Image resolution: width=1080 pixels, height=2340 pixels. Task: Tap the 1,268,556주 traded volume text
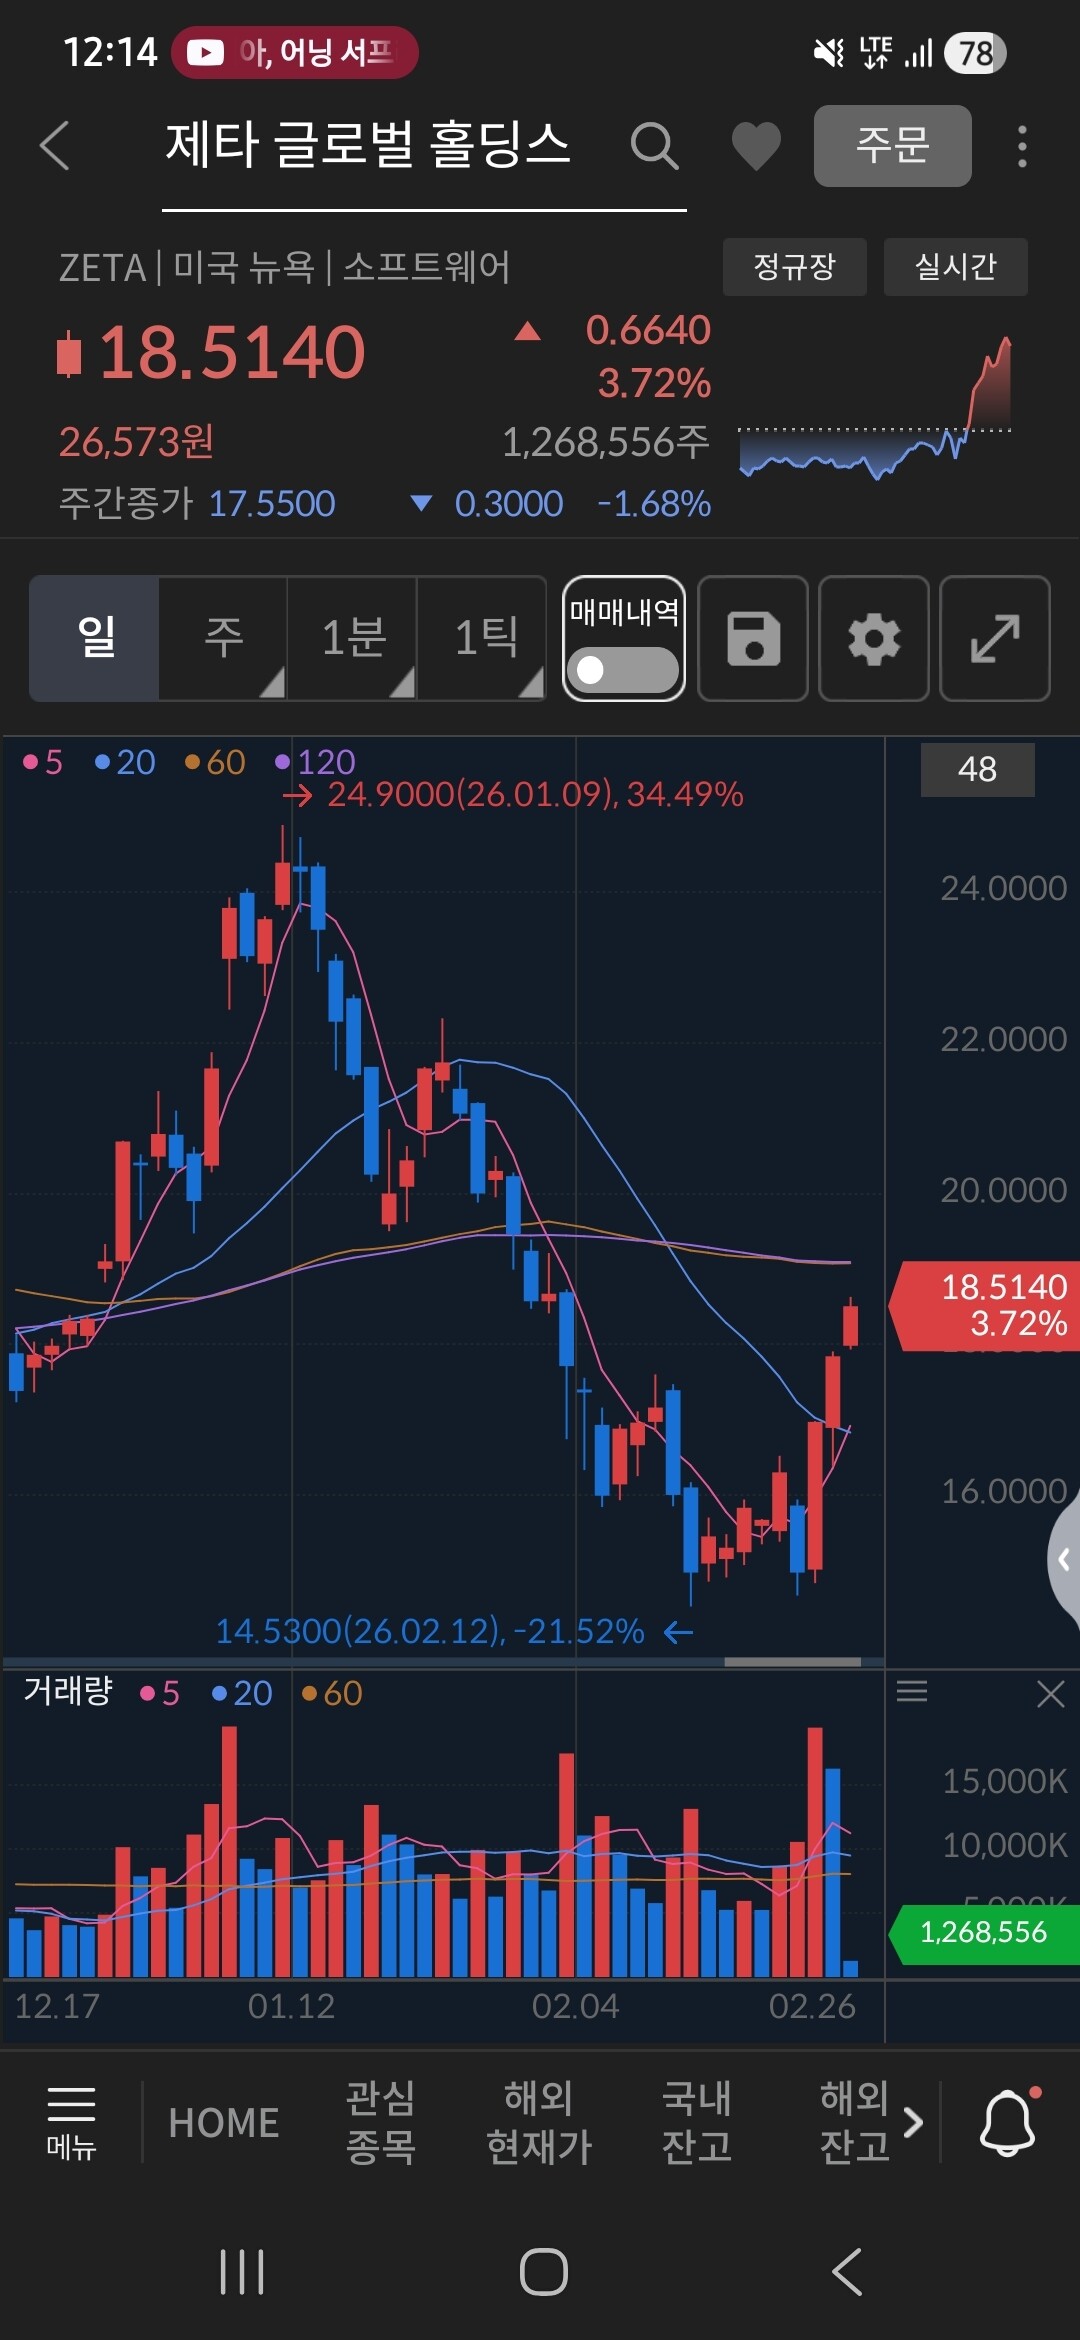pos(606,441)
